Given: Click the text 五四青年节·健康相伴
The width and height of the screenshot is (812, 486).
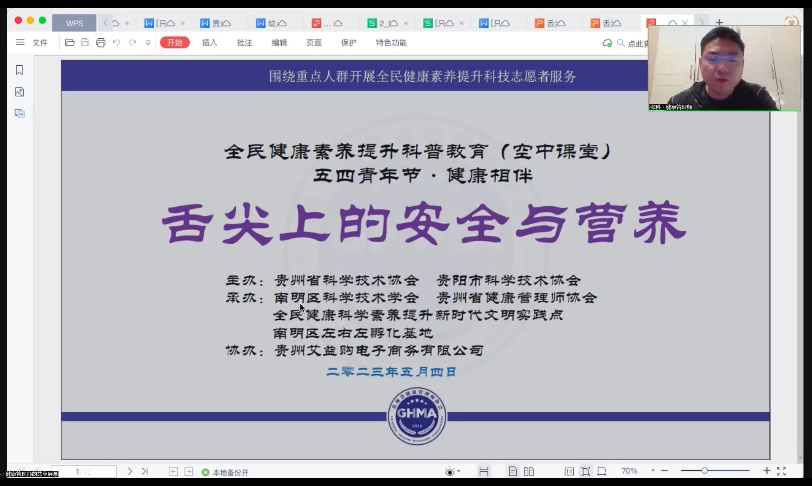Looking at the screenshot, I should [423, 176].
